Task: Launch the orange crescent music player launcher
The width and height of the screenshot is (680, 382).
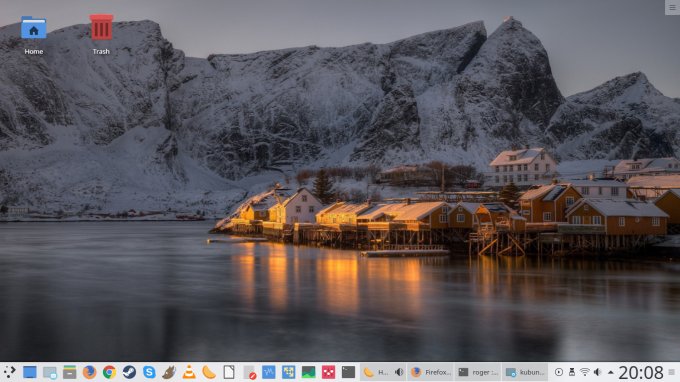Action: (209, 372)
